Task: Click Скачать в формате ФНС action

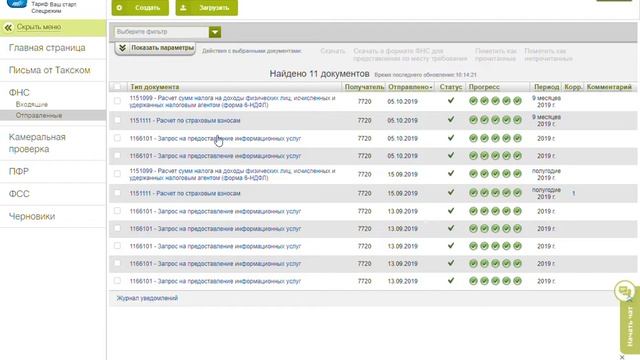Action: coord(410,55)
